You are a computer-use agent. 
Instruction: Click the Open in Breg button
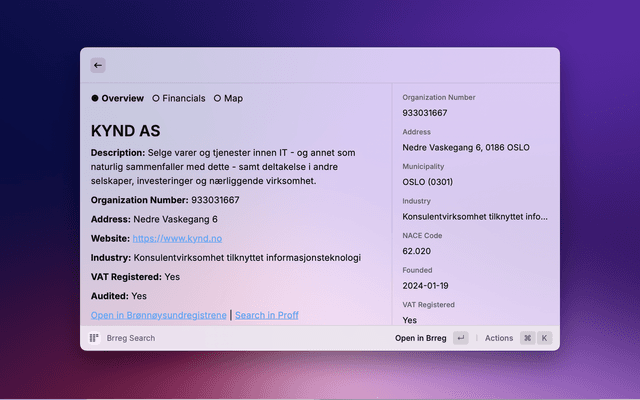tap(420, 338)
